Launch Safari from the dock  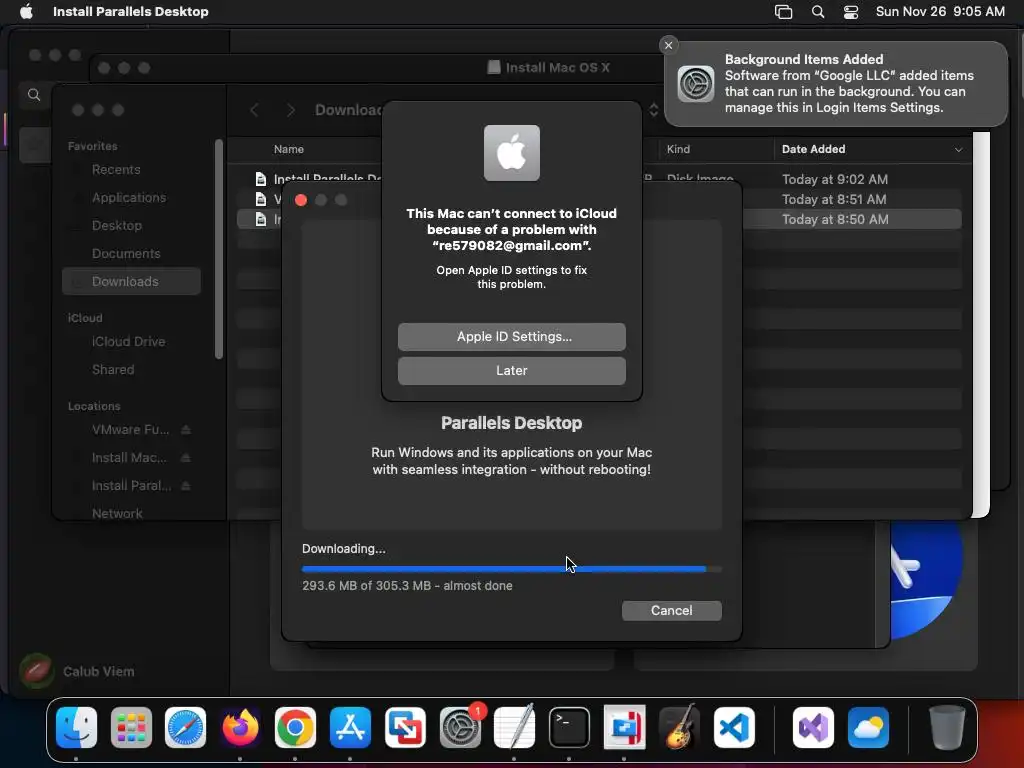tap(185, 727)
